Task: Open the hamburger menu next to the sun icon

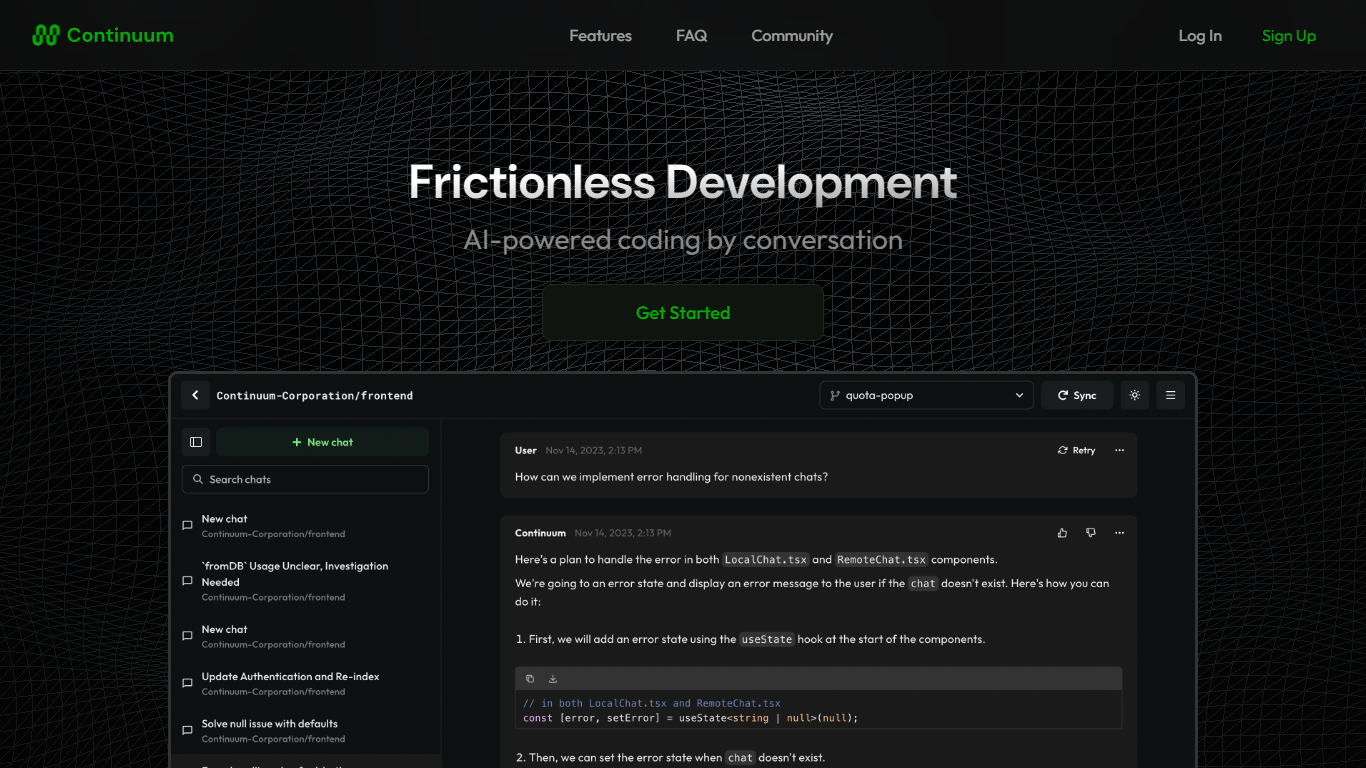Action: pyautogui.click(x=1171, y=395)
